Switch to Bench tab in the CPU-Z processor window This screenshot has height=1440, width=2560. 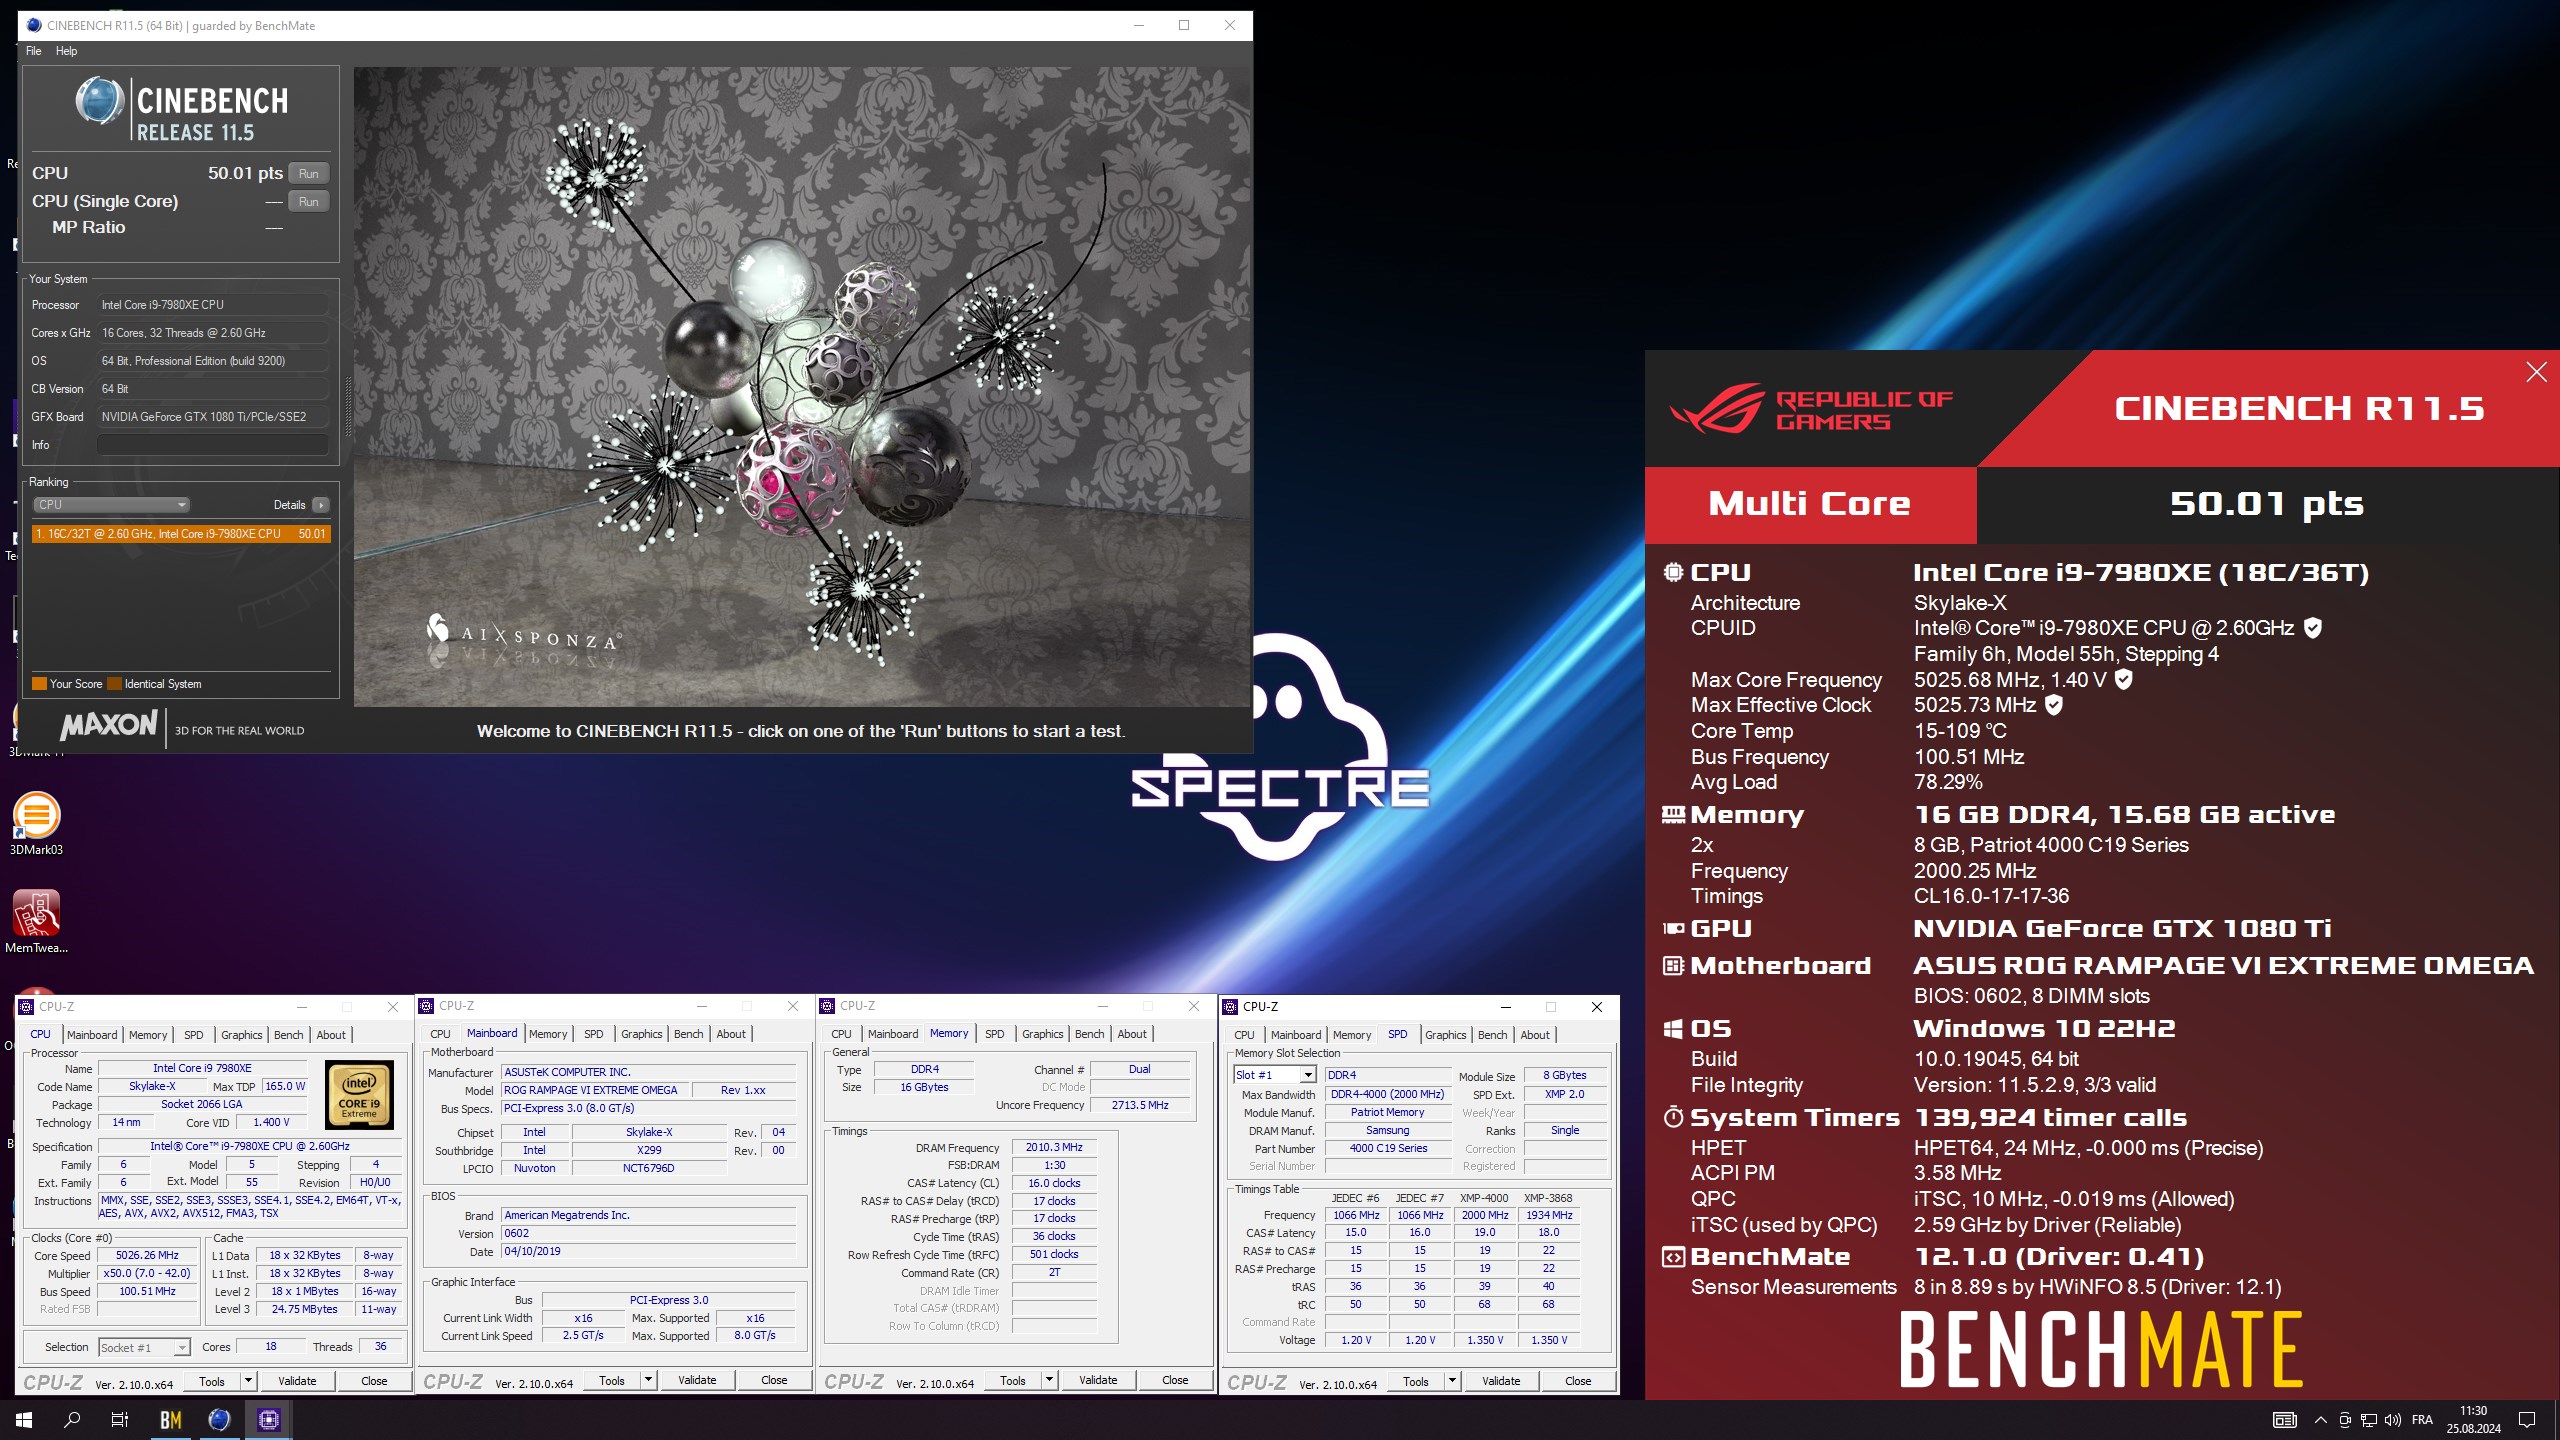[x=289, y=1035]
